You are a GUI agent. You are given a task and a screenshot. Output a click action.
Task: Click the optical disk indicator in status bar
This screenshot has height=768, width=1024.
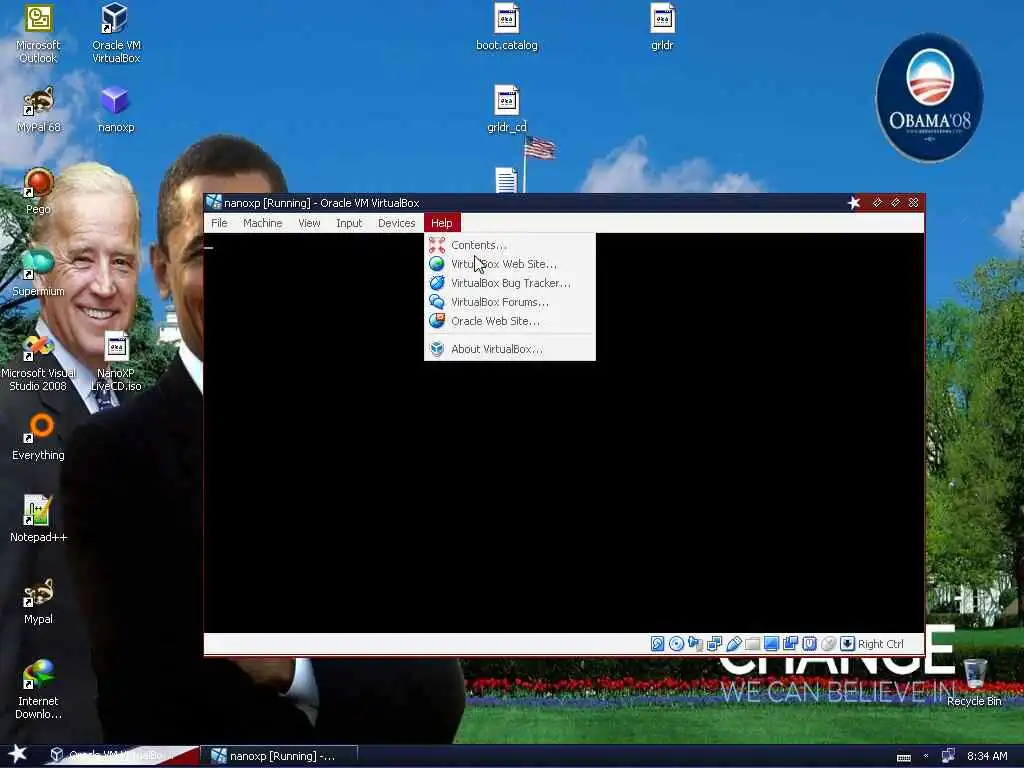point(677,644)
